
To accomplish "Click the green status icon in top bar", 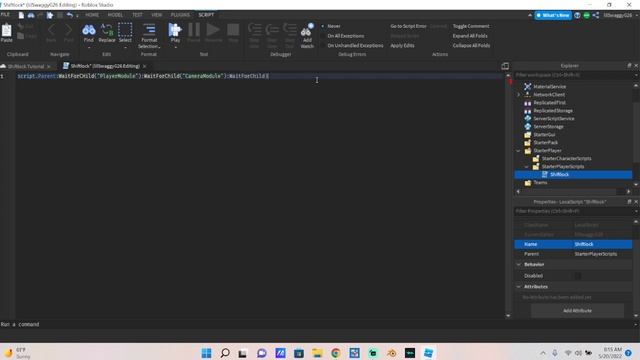I will (587, 15).
